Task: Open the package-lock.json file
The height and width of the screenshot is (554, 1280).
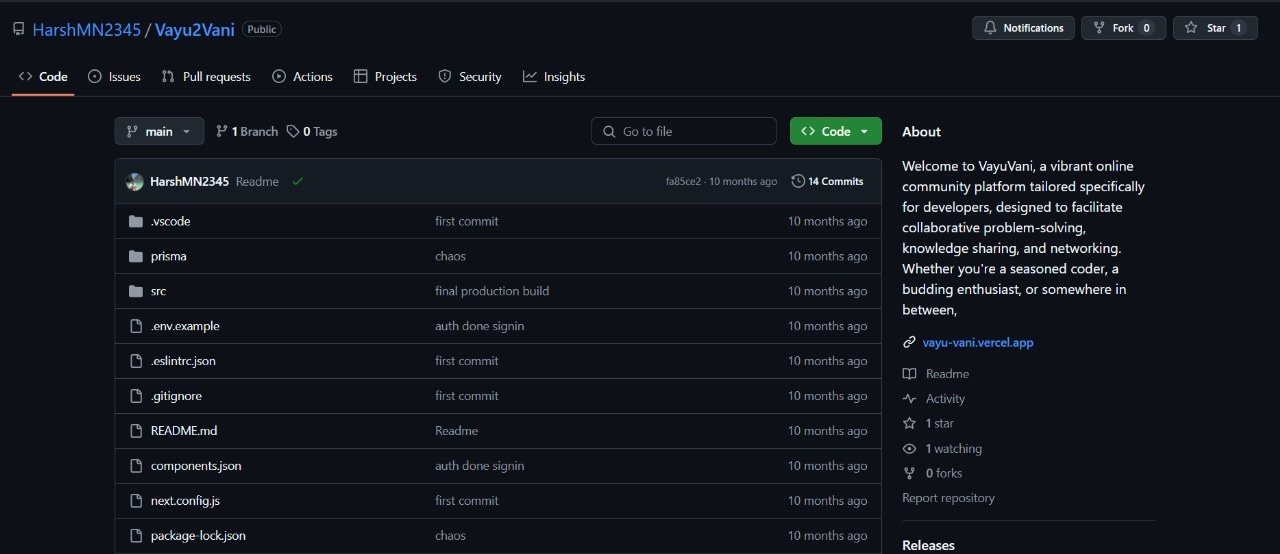Action: point(198,536)
